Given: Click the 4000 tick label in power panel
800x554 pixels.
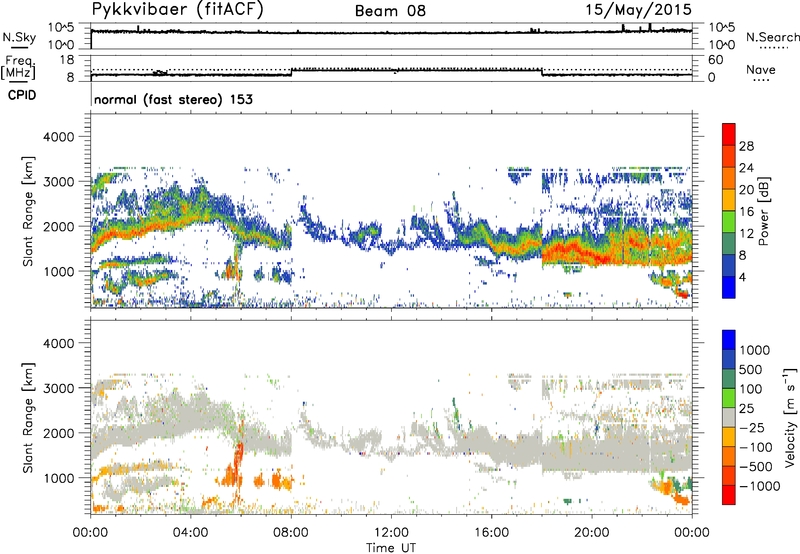Looking at the screenshot, I should pos(58,136).
